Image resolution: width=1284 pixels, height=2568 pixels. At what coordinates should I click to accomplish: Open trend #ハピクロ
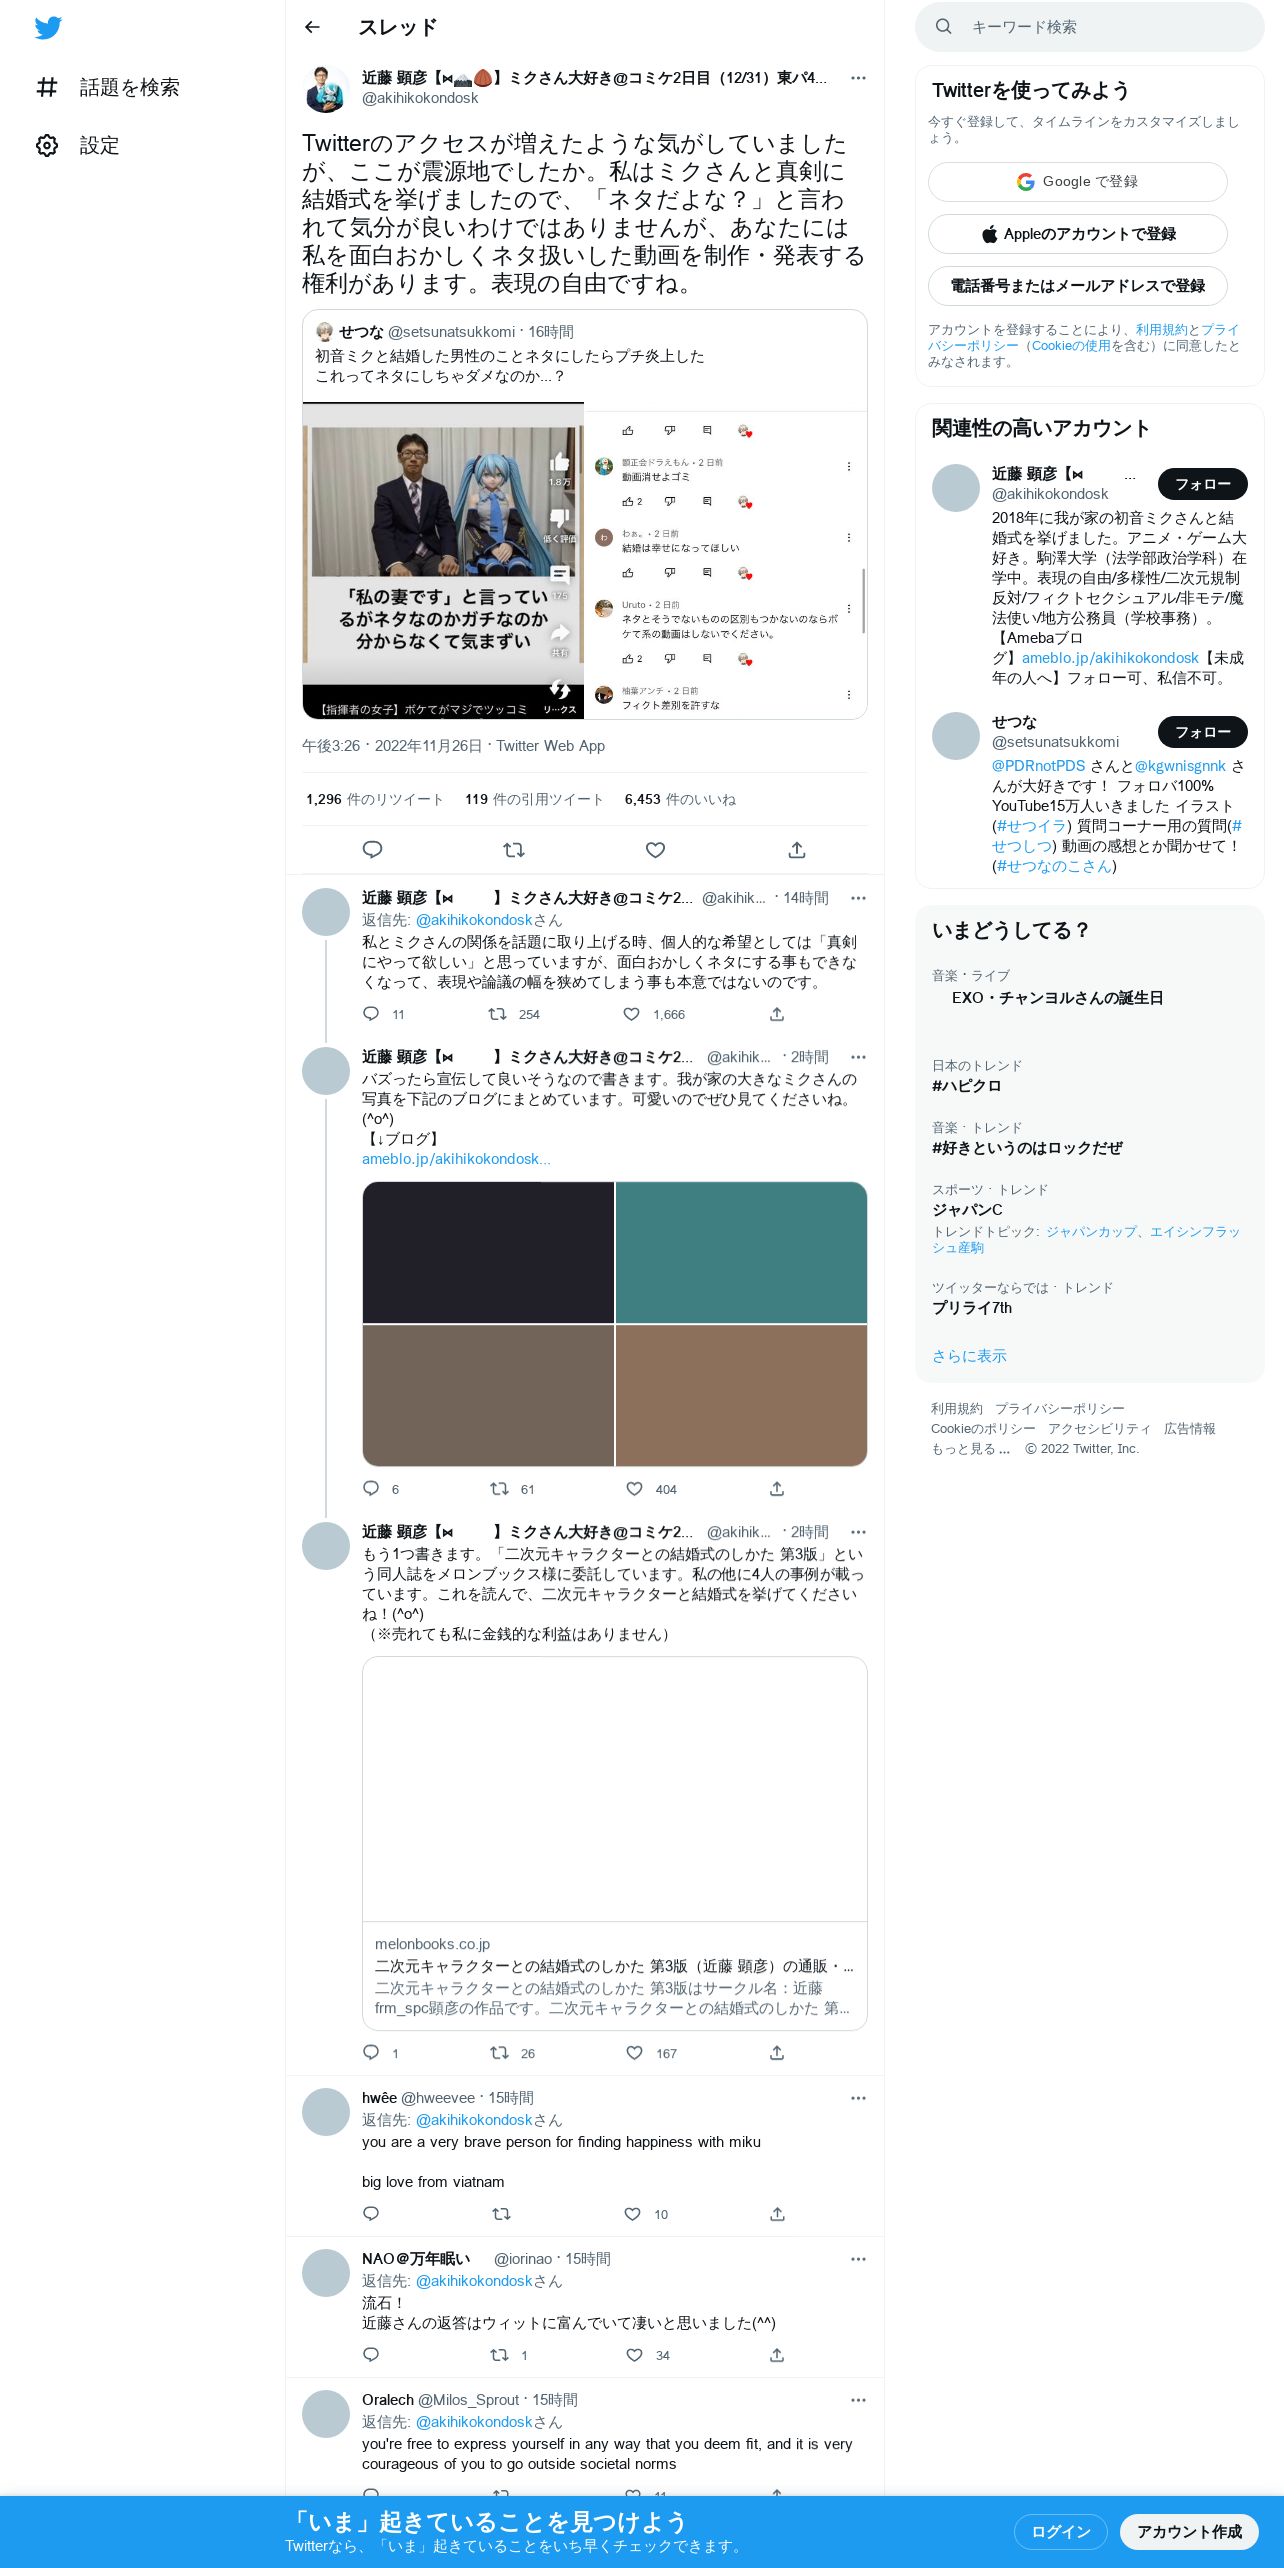click(966, 1086)
